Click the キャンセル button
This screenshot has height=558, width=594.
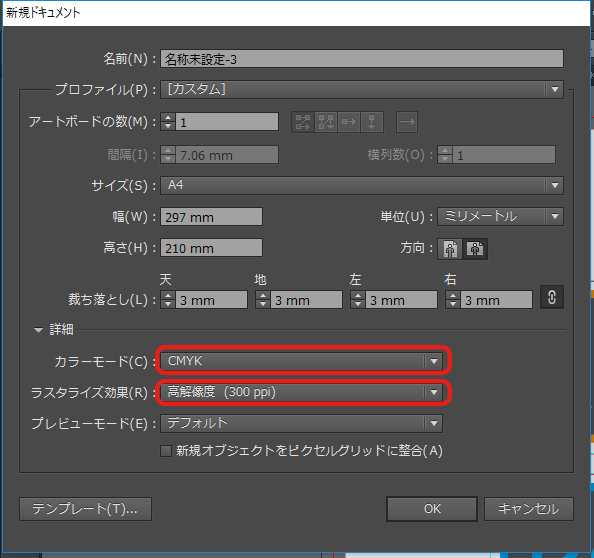tap(529, 509)
